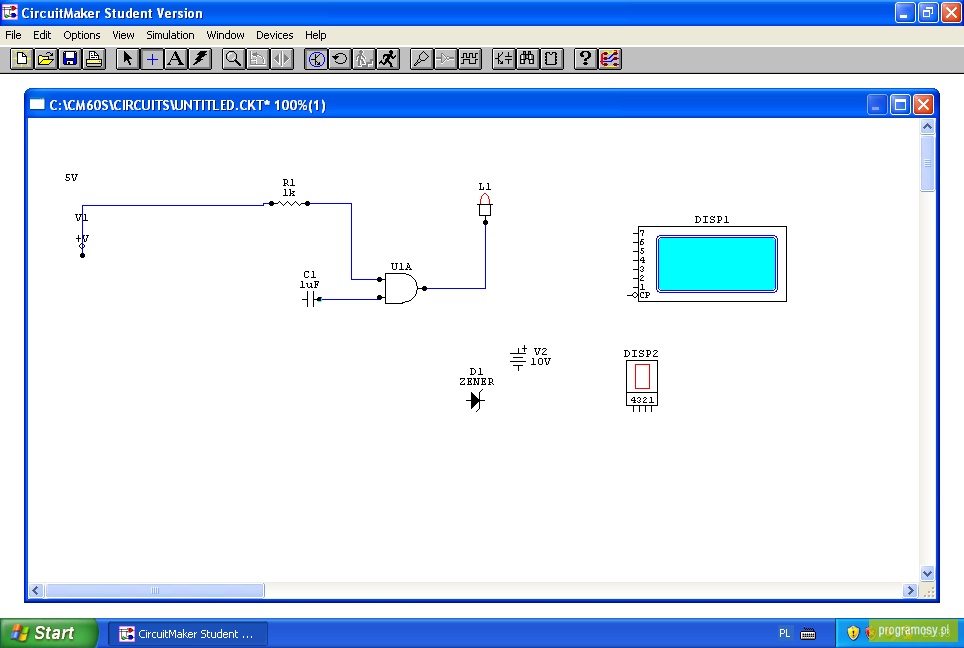Toggle the analog/digital mode transistor icon

[x=316, y=59]
